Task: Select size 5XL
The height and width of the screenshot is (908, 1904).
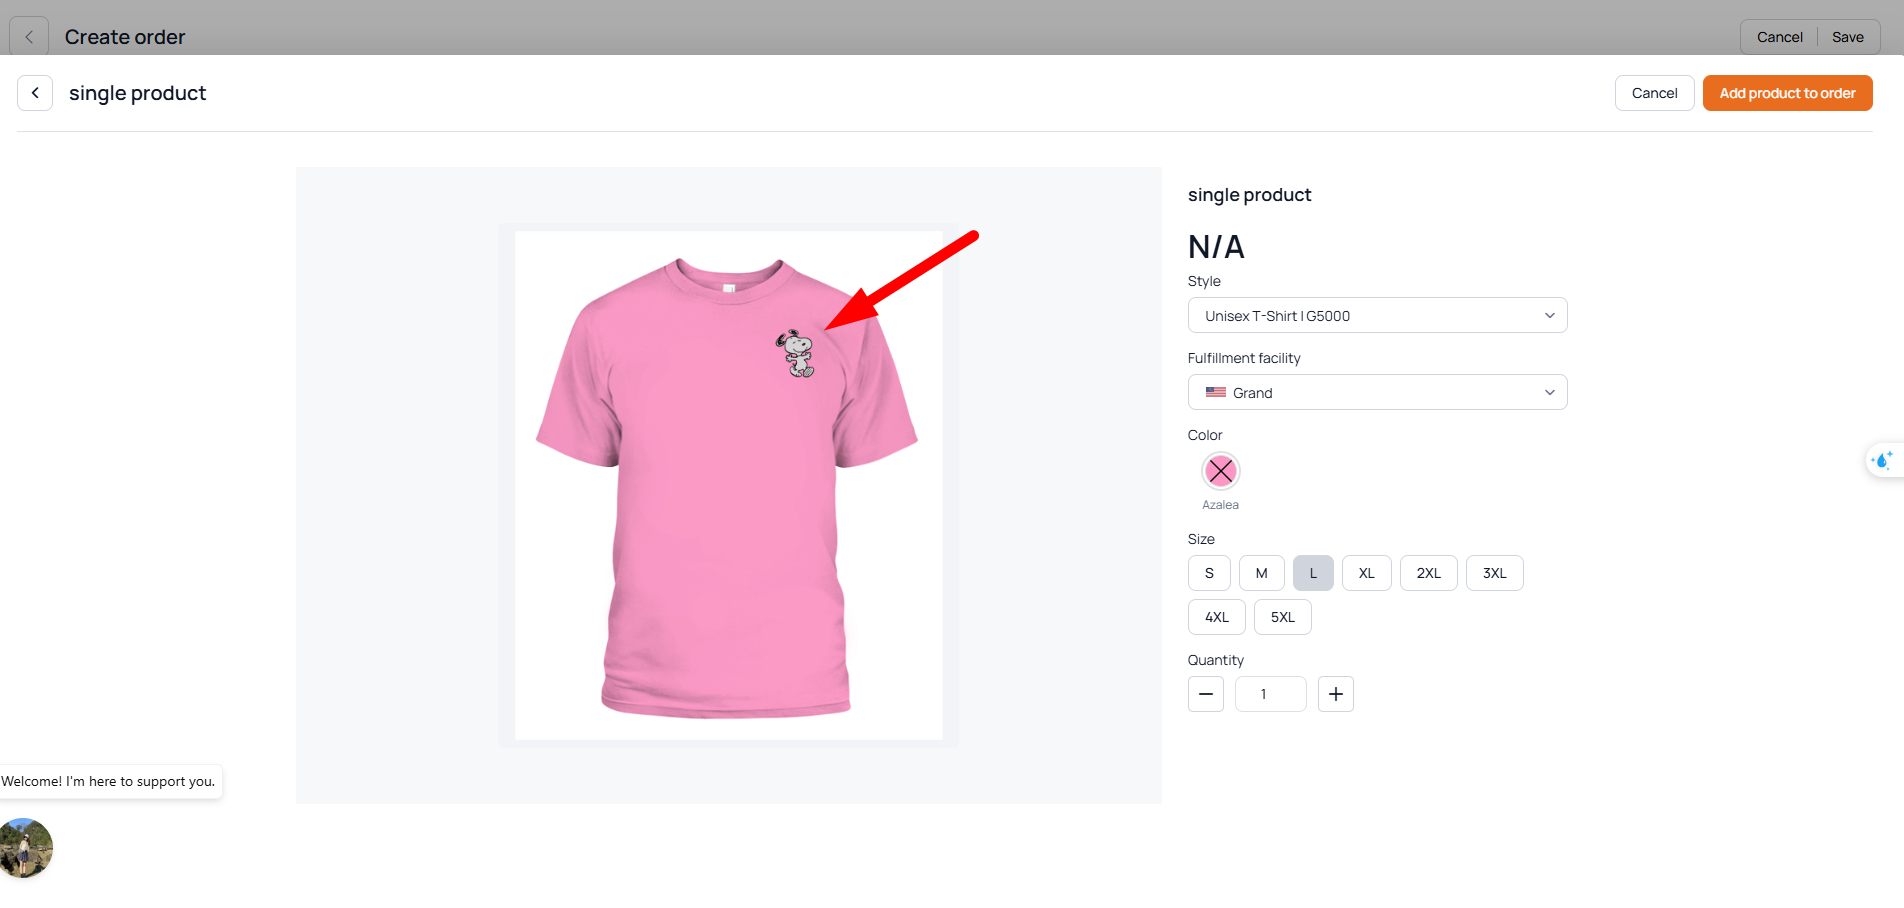Action: (x=1282, y=617)
